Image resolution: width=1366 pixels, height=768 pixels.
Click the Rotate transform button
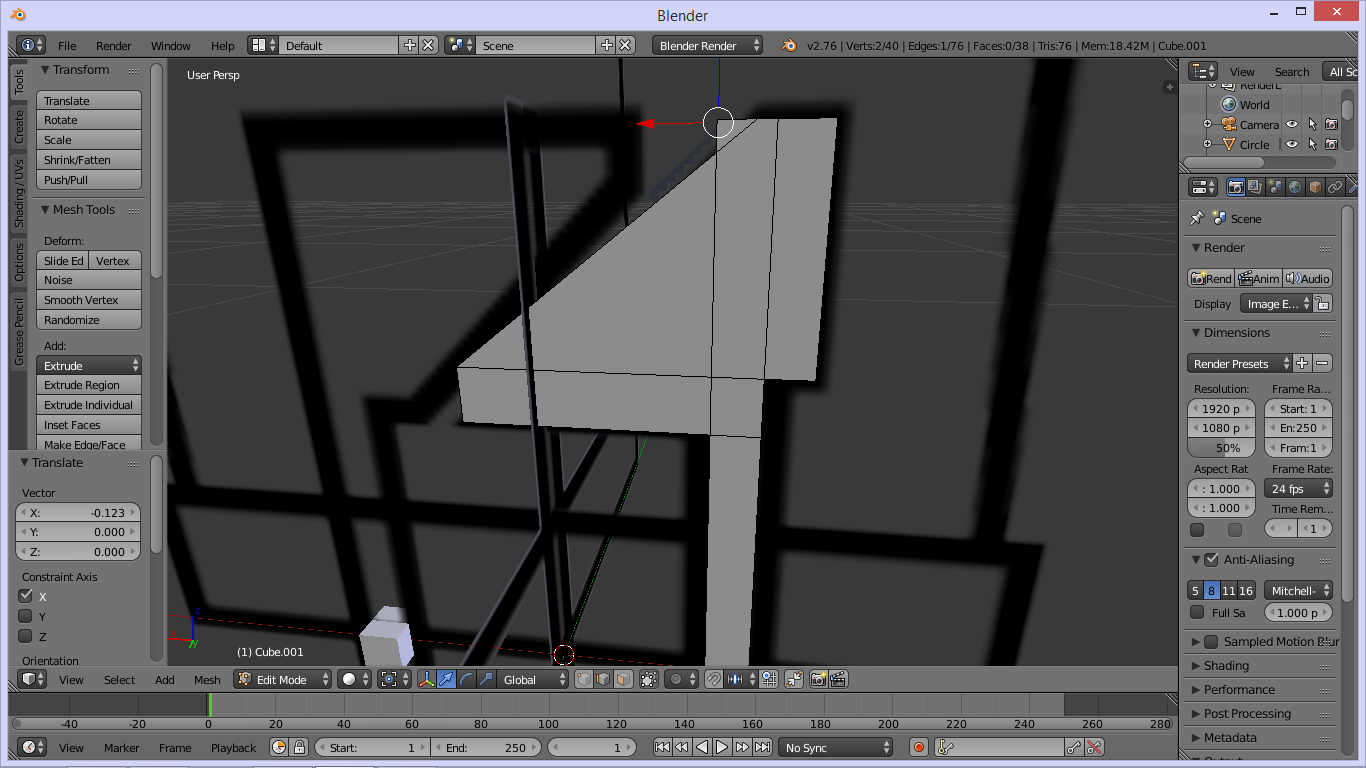point(89,120)
